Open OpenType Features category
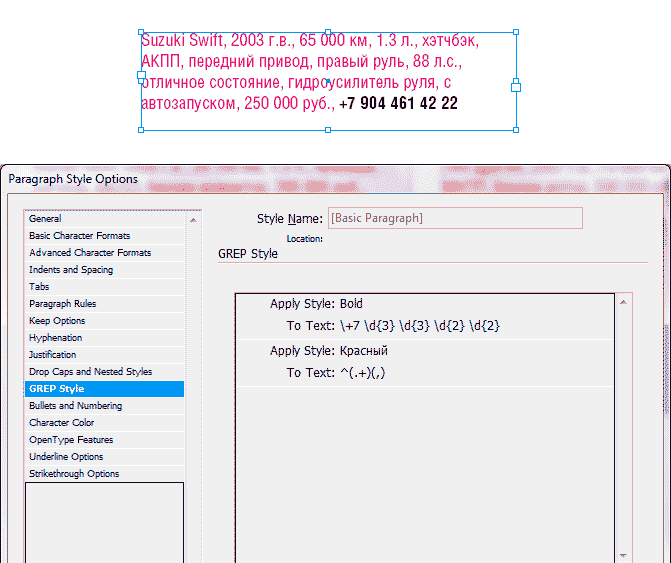Screen dimensions: 671x563 104,440
